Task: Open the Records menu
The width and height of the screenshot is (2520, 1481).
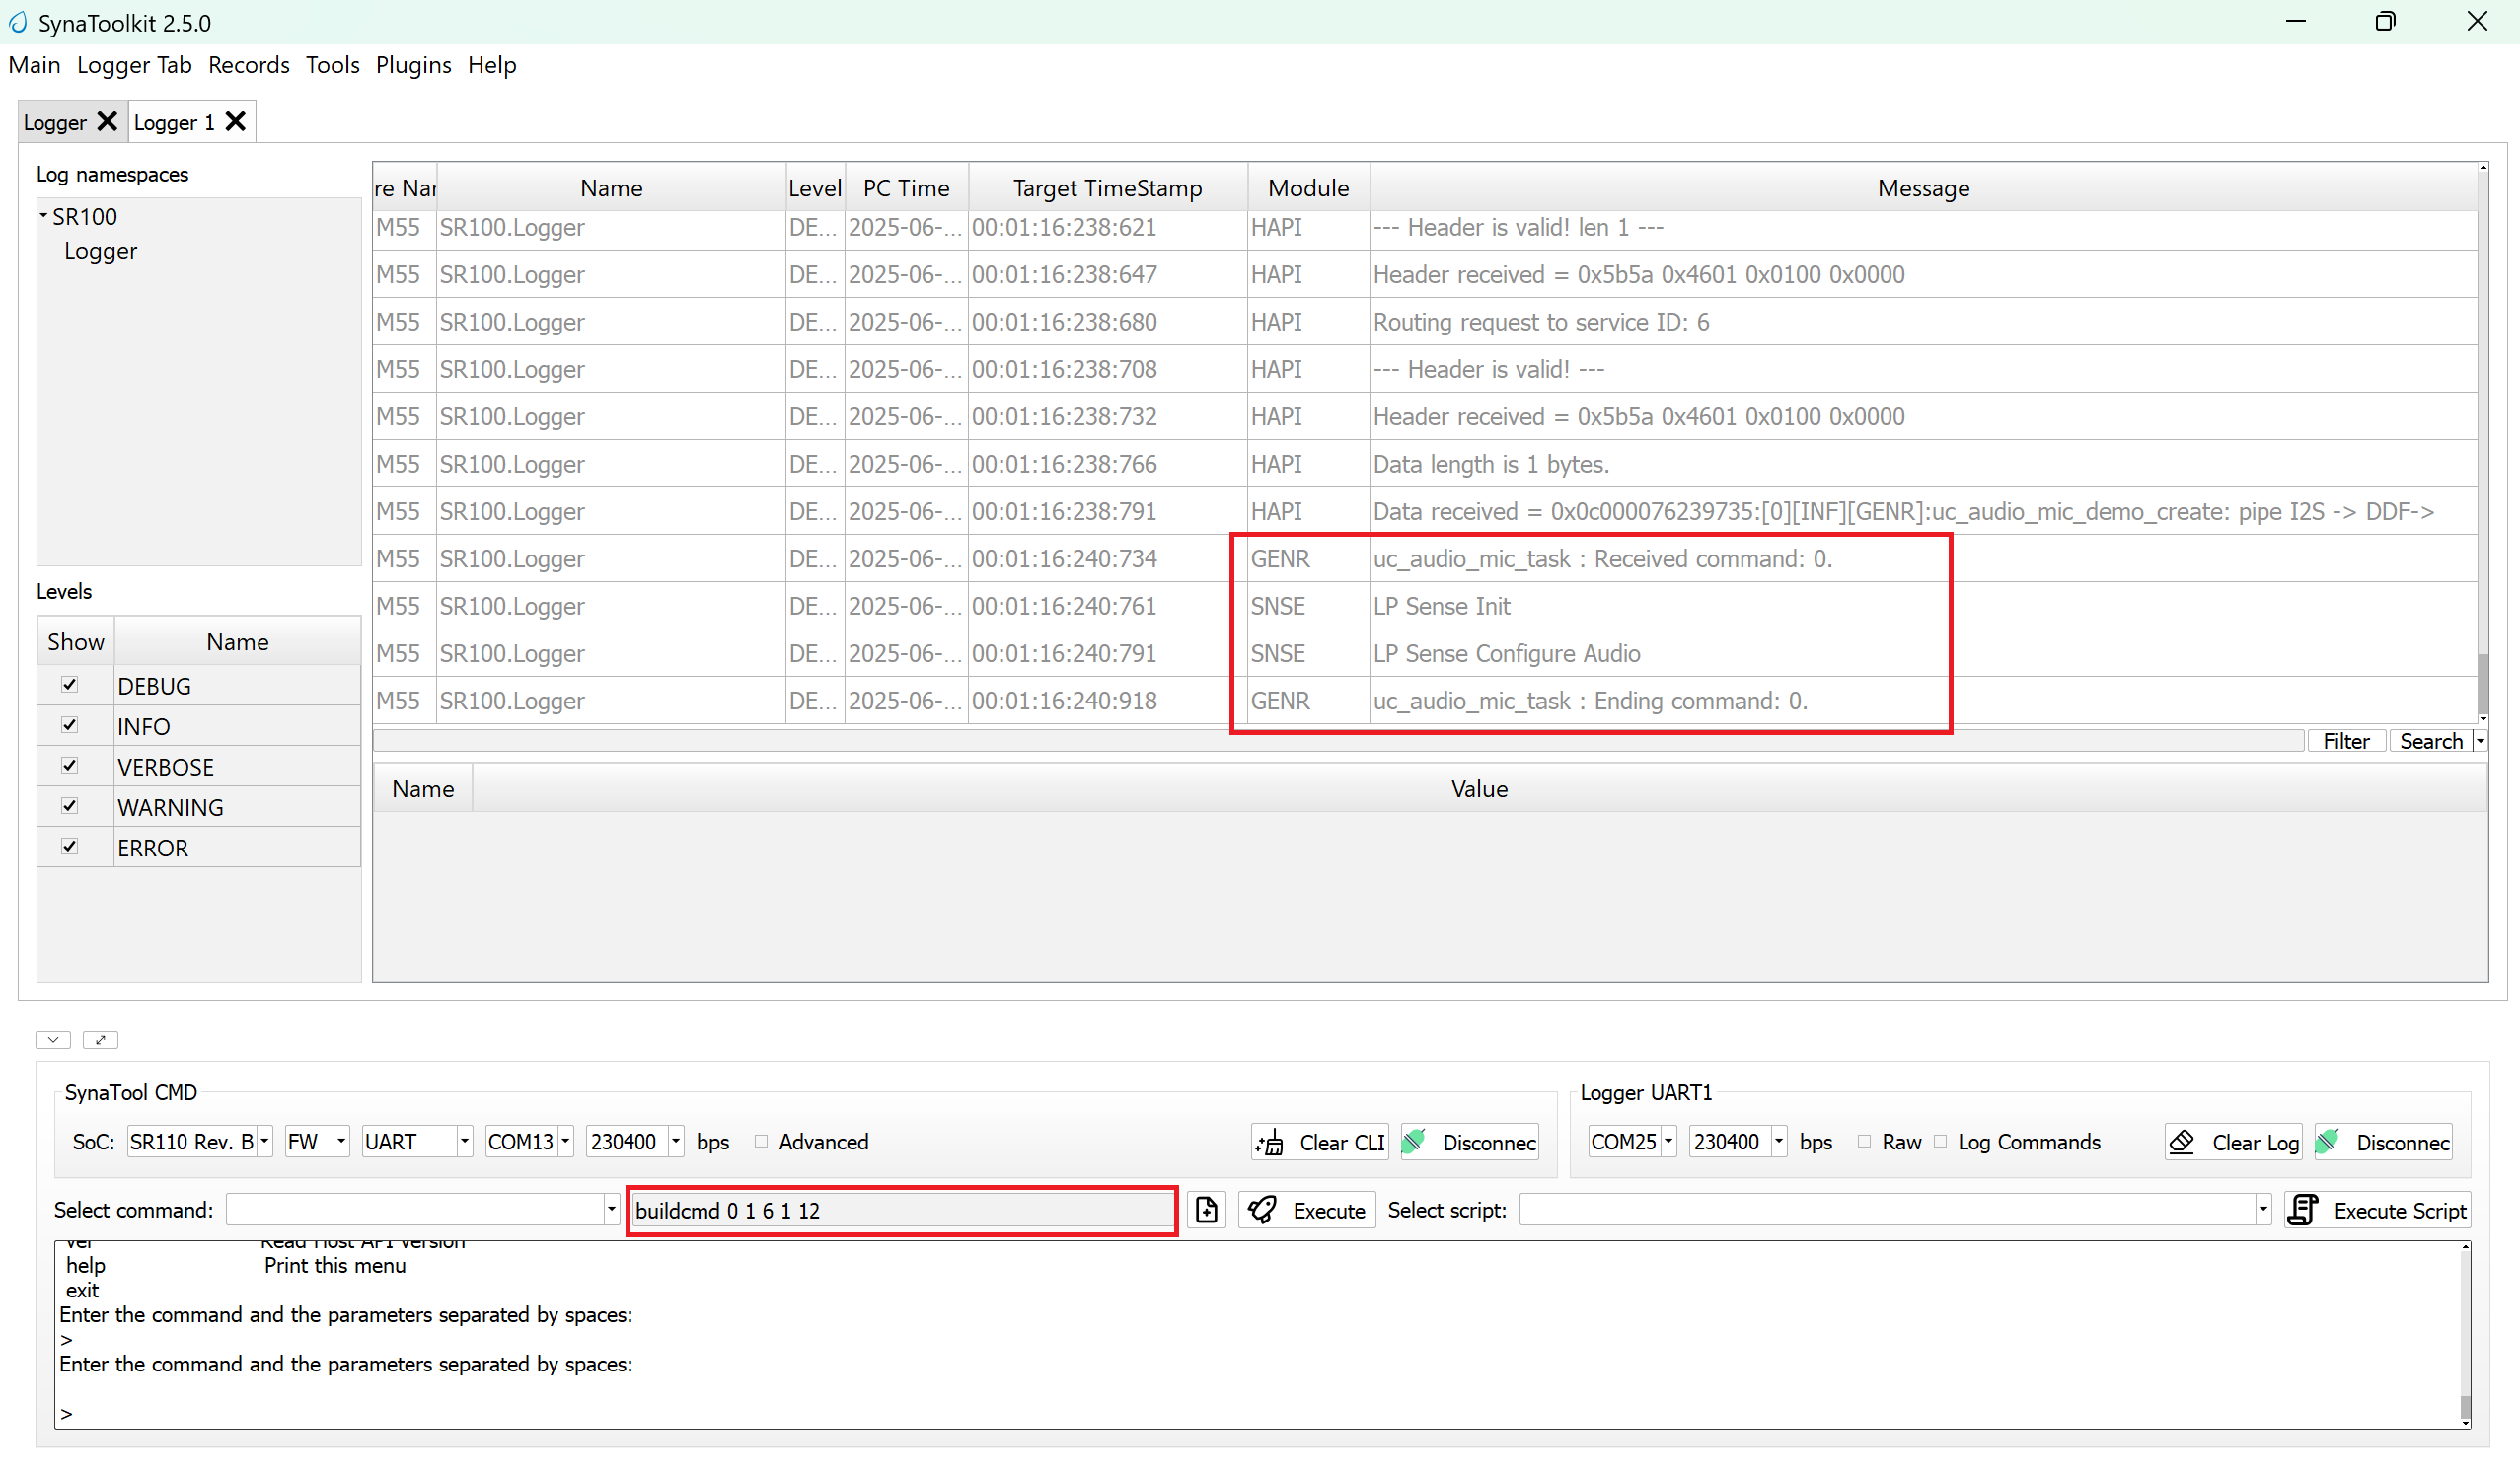Action: 249,65
